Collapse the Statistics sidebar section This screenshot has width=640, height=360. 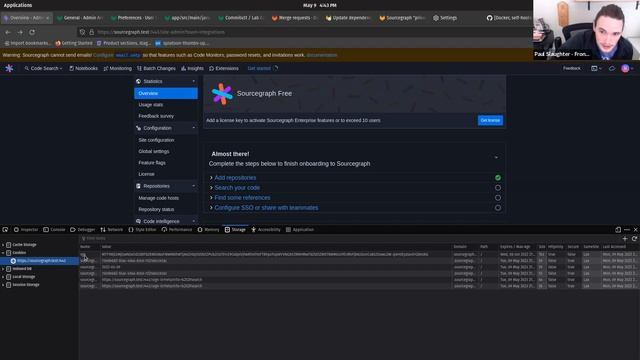[x=193, y=81]
